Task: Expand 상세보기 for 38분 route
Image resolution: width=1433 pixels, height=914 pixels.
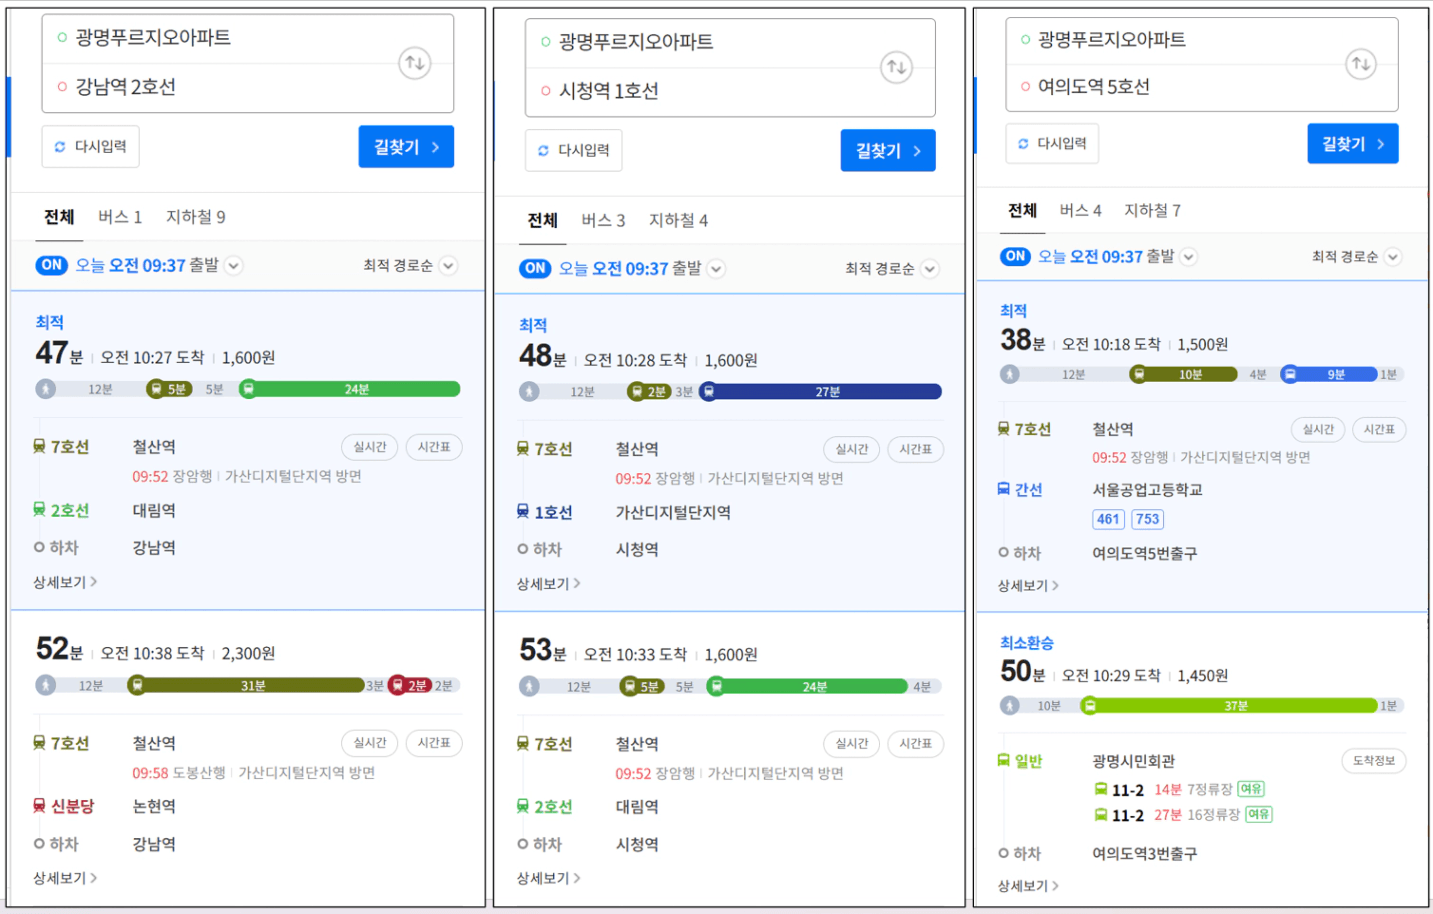Action: pyautogui.click(x=1028, y=586)
